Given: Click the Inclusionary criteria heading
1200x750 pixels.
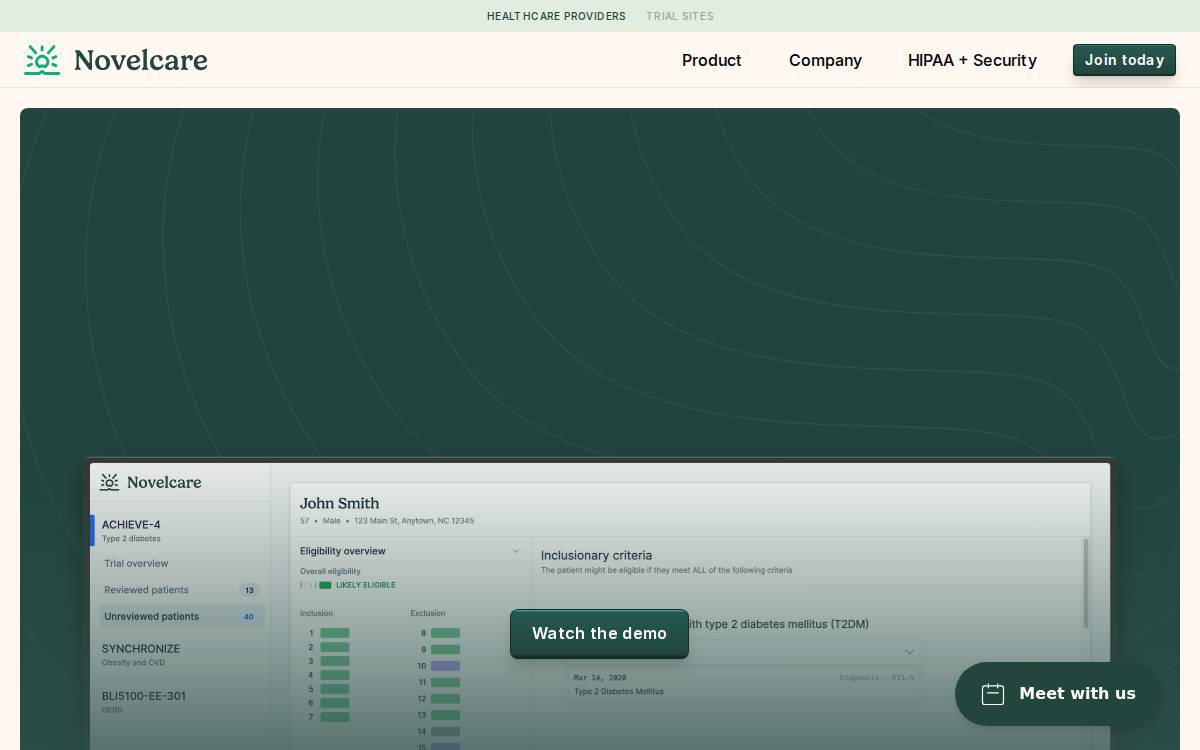Looking at the screenshot, I should (x=596, y=555).
